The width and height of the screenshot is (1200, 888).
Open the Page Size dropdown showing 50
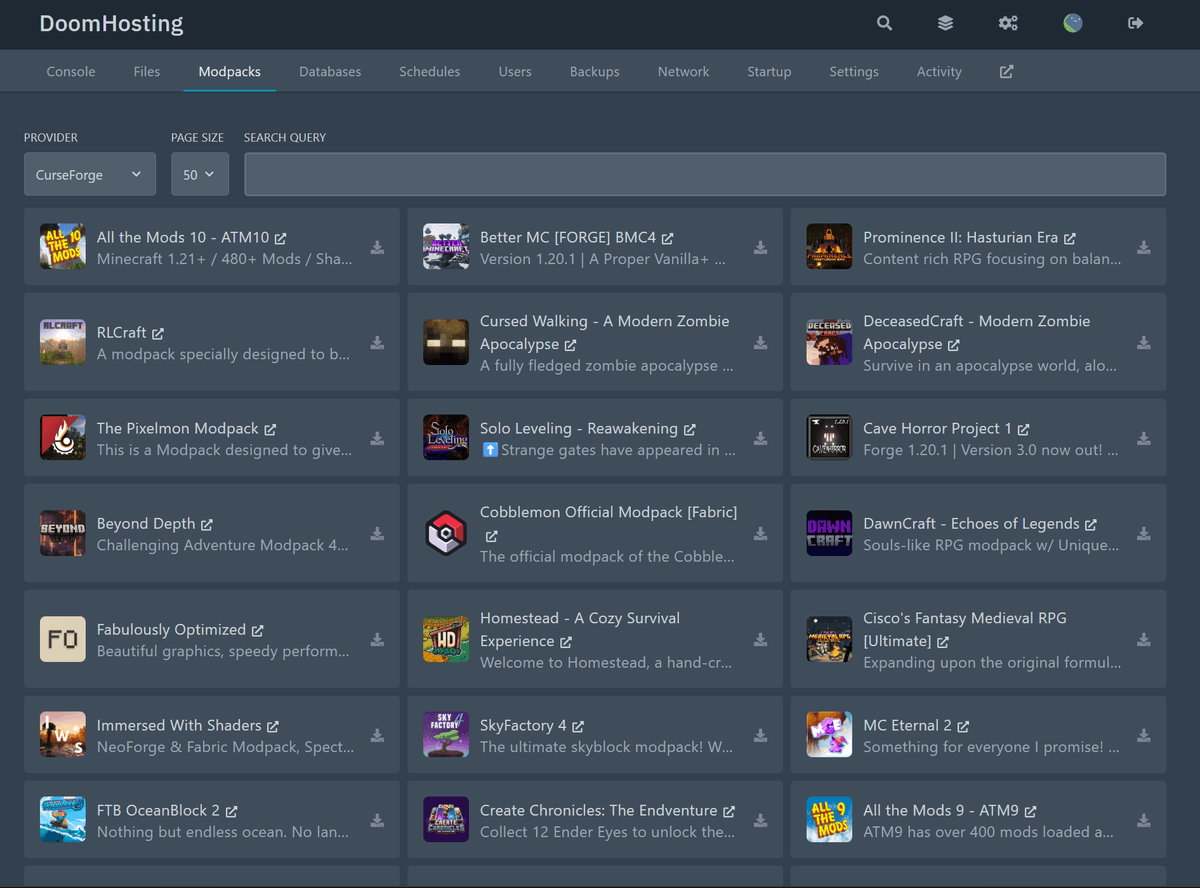199,174
